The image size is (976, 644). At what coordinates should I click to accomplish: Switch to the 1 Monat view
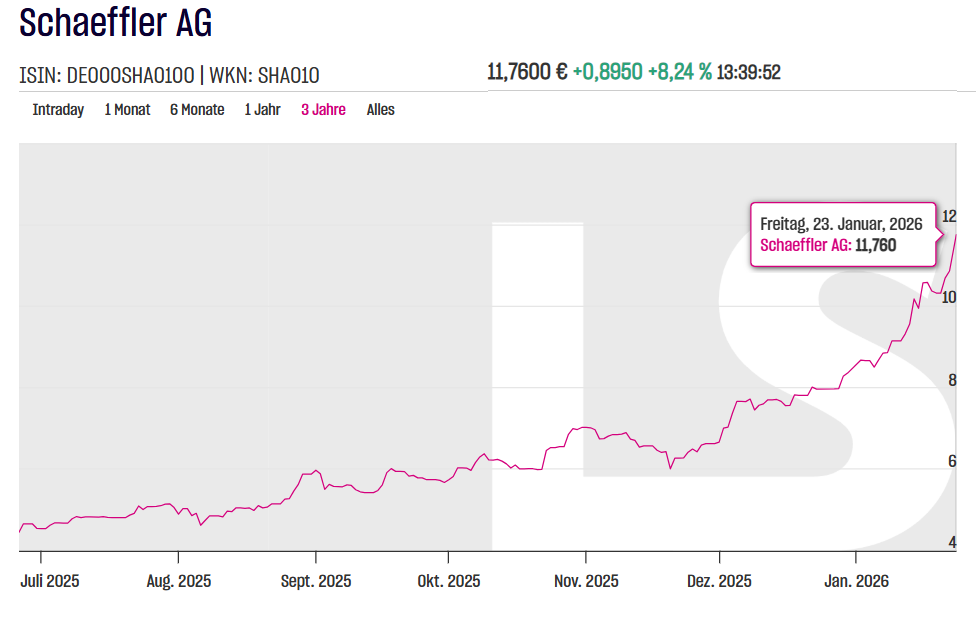coord(127,110)
